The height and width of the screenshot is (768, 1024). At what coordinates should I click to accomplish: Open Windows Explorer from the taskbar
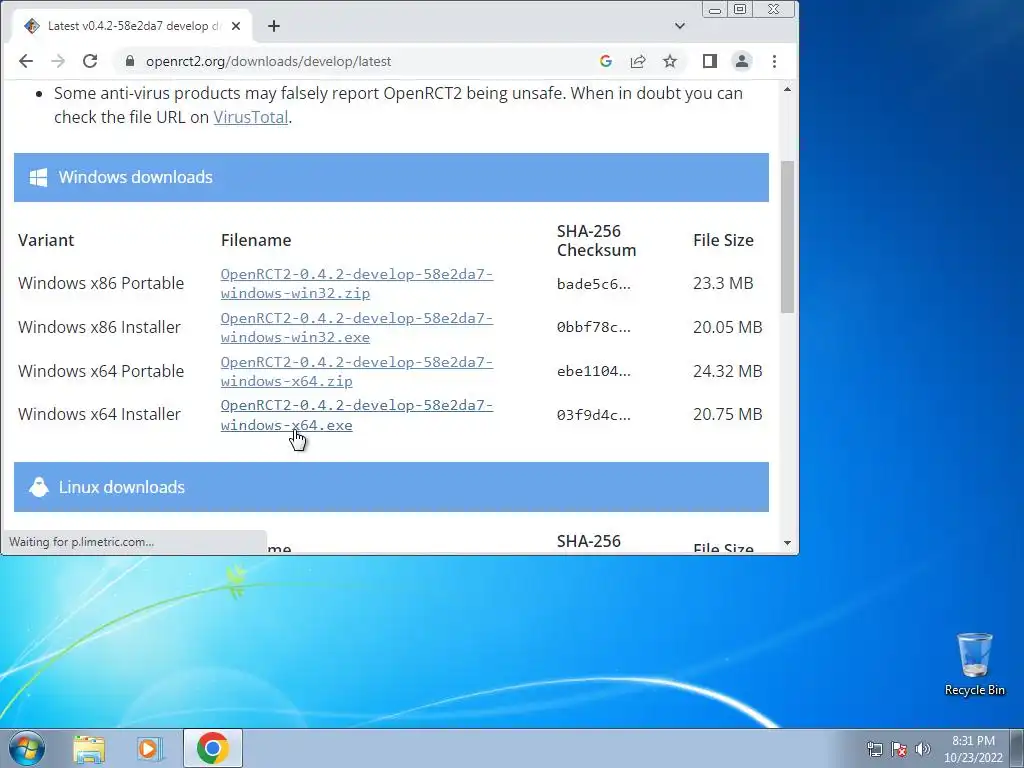pyautogui.click(x=89, y=749)
